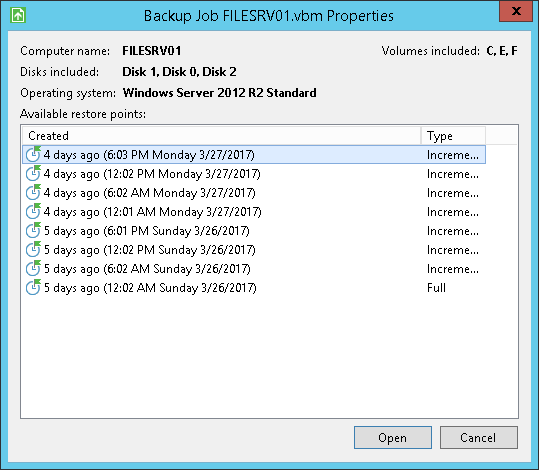This screenshot has height=470, width=539.
Task: Click restore point icon for 12:02 PM Monday
Action: pyautogui.click(x=33, y=173)
